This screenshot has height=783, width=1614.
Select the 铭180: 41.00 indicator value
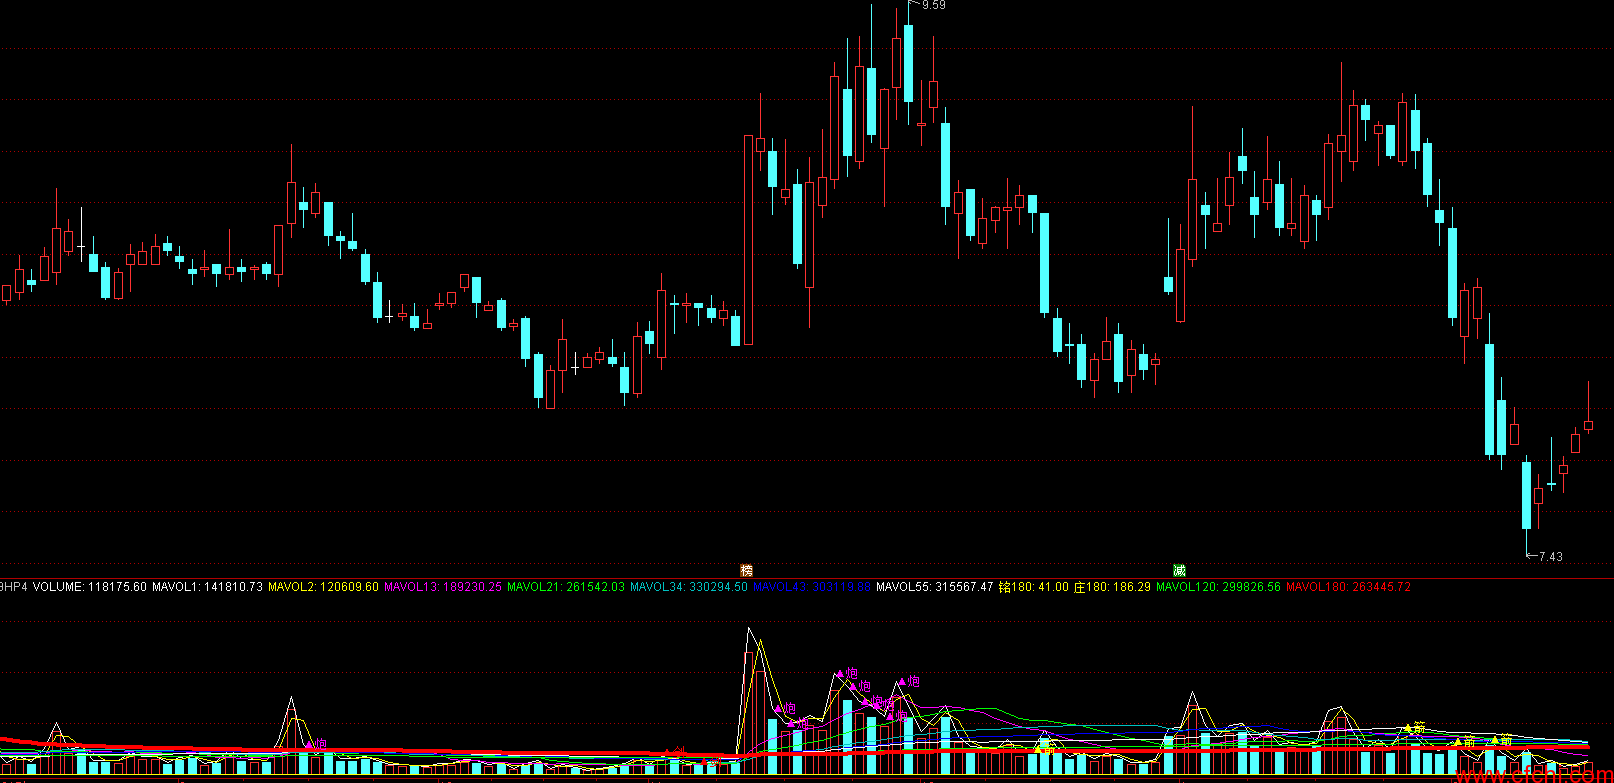tap(1034, 587)
